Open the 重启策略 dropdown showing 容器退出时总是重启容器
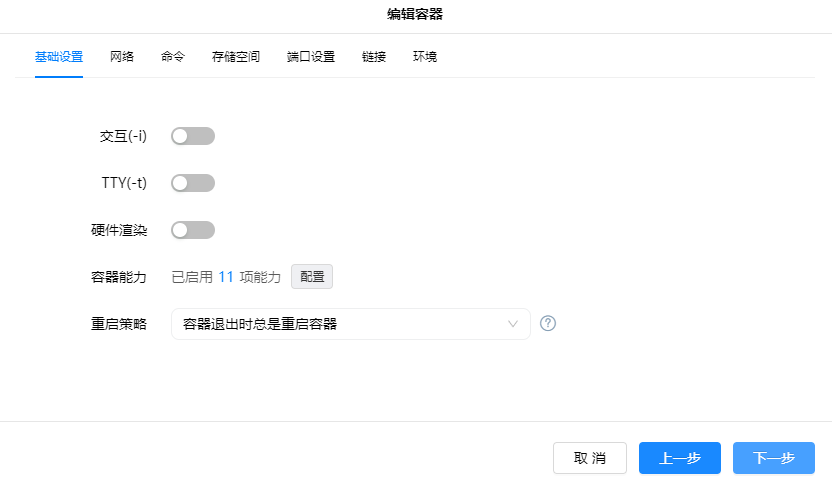Screen dimensions: 832x486 pyautogui.click(x=350, y=324)
